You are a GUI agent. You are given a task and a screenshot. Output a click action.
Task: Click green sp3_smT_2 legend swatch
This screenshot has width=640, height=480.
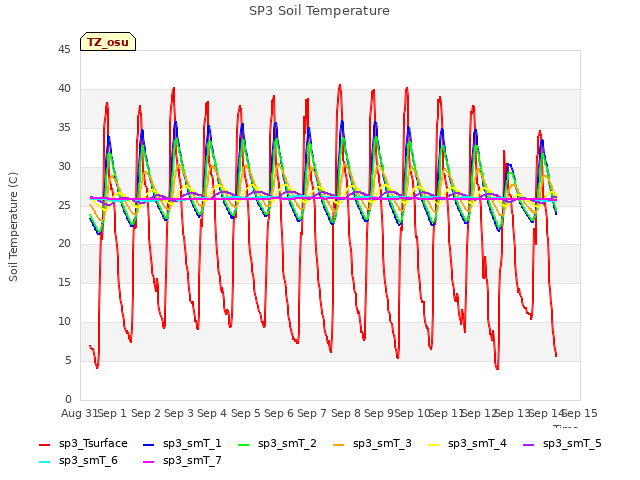click(x=244, y=444)
